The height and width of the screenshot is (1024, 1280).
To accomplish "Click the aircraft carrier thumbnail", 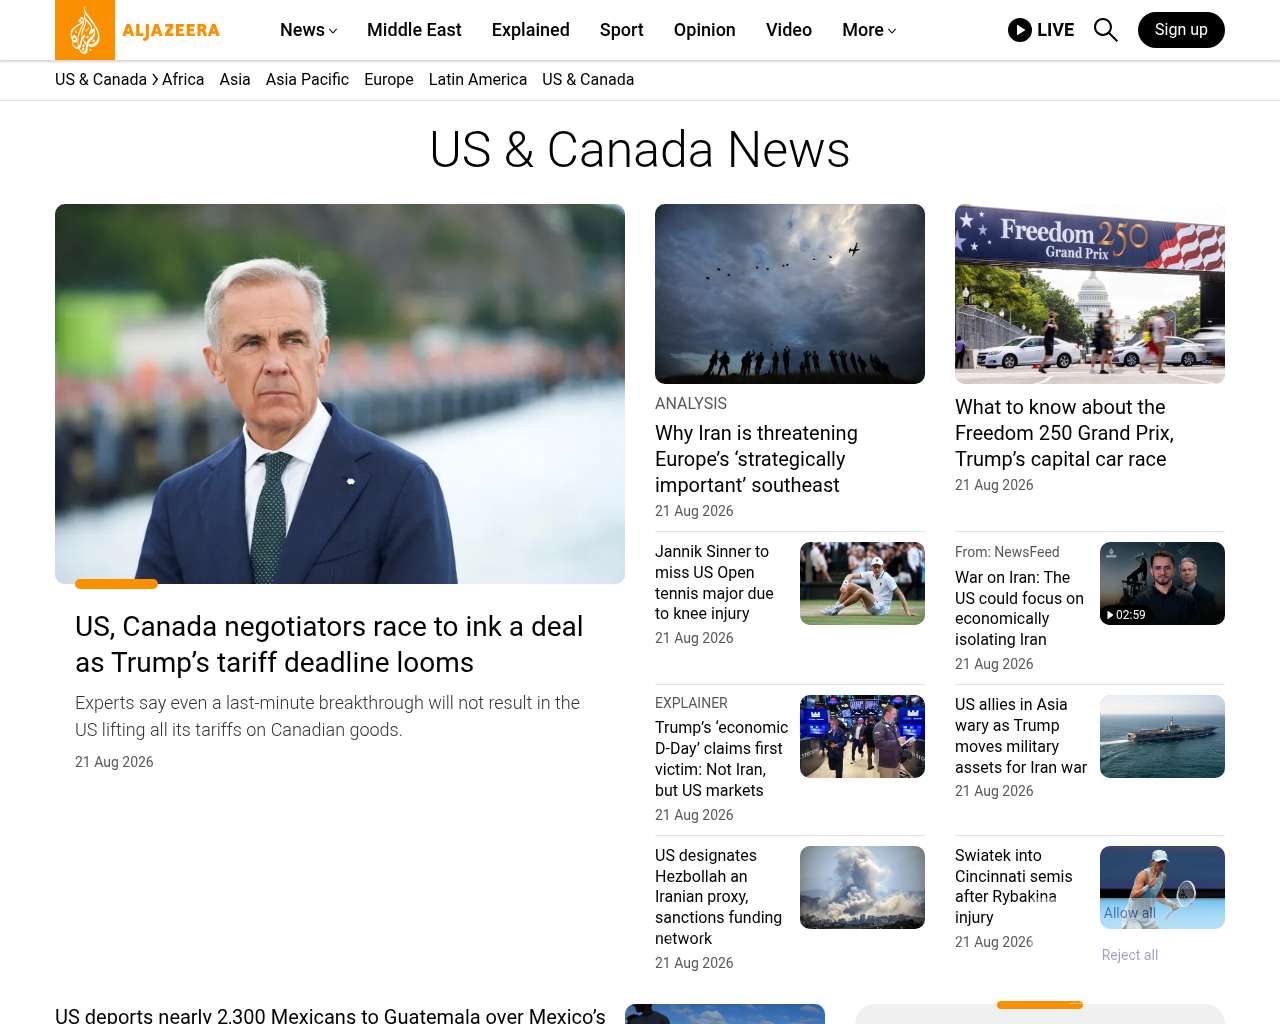I will coord(1162,737).
